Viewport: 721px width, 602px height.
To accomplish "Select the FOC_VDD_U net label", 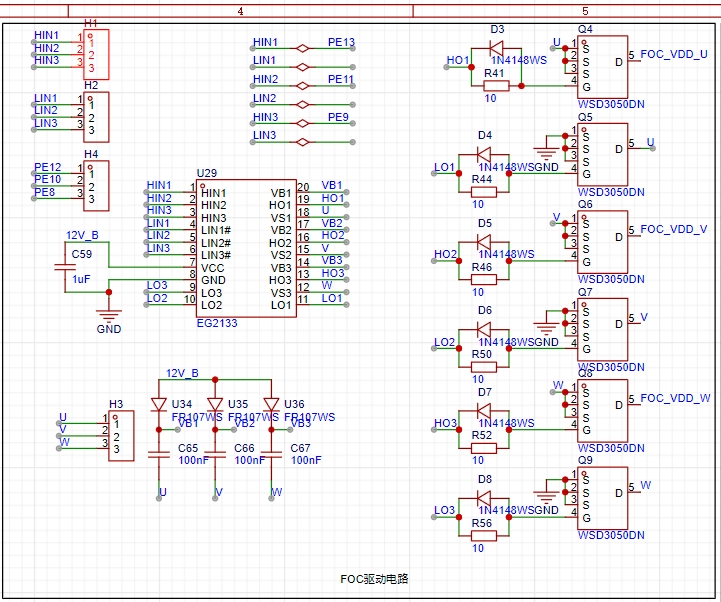I will 673,55.
